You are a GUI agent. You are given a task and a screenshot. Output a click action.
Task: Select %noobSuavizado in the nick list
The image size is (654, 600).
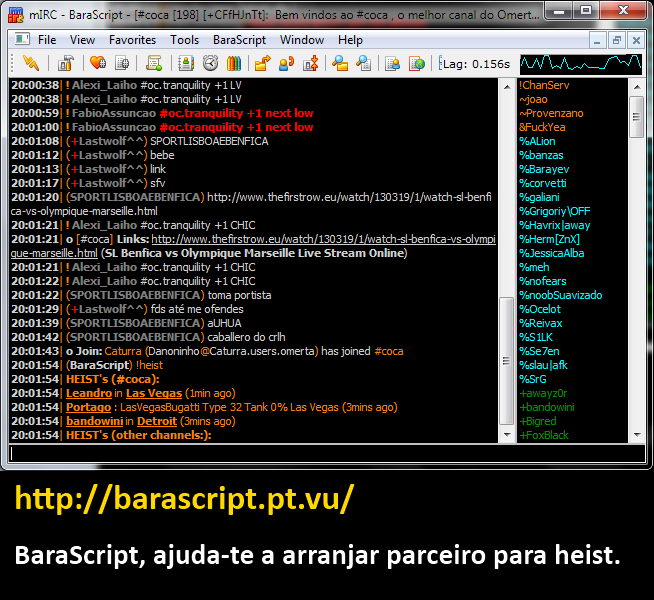[x=561, y=295]
